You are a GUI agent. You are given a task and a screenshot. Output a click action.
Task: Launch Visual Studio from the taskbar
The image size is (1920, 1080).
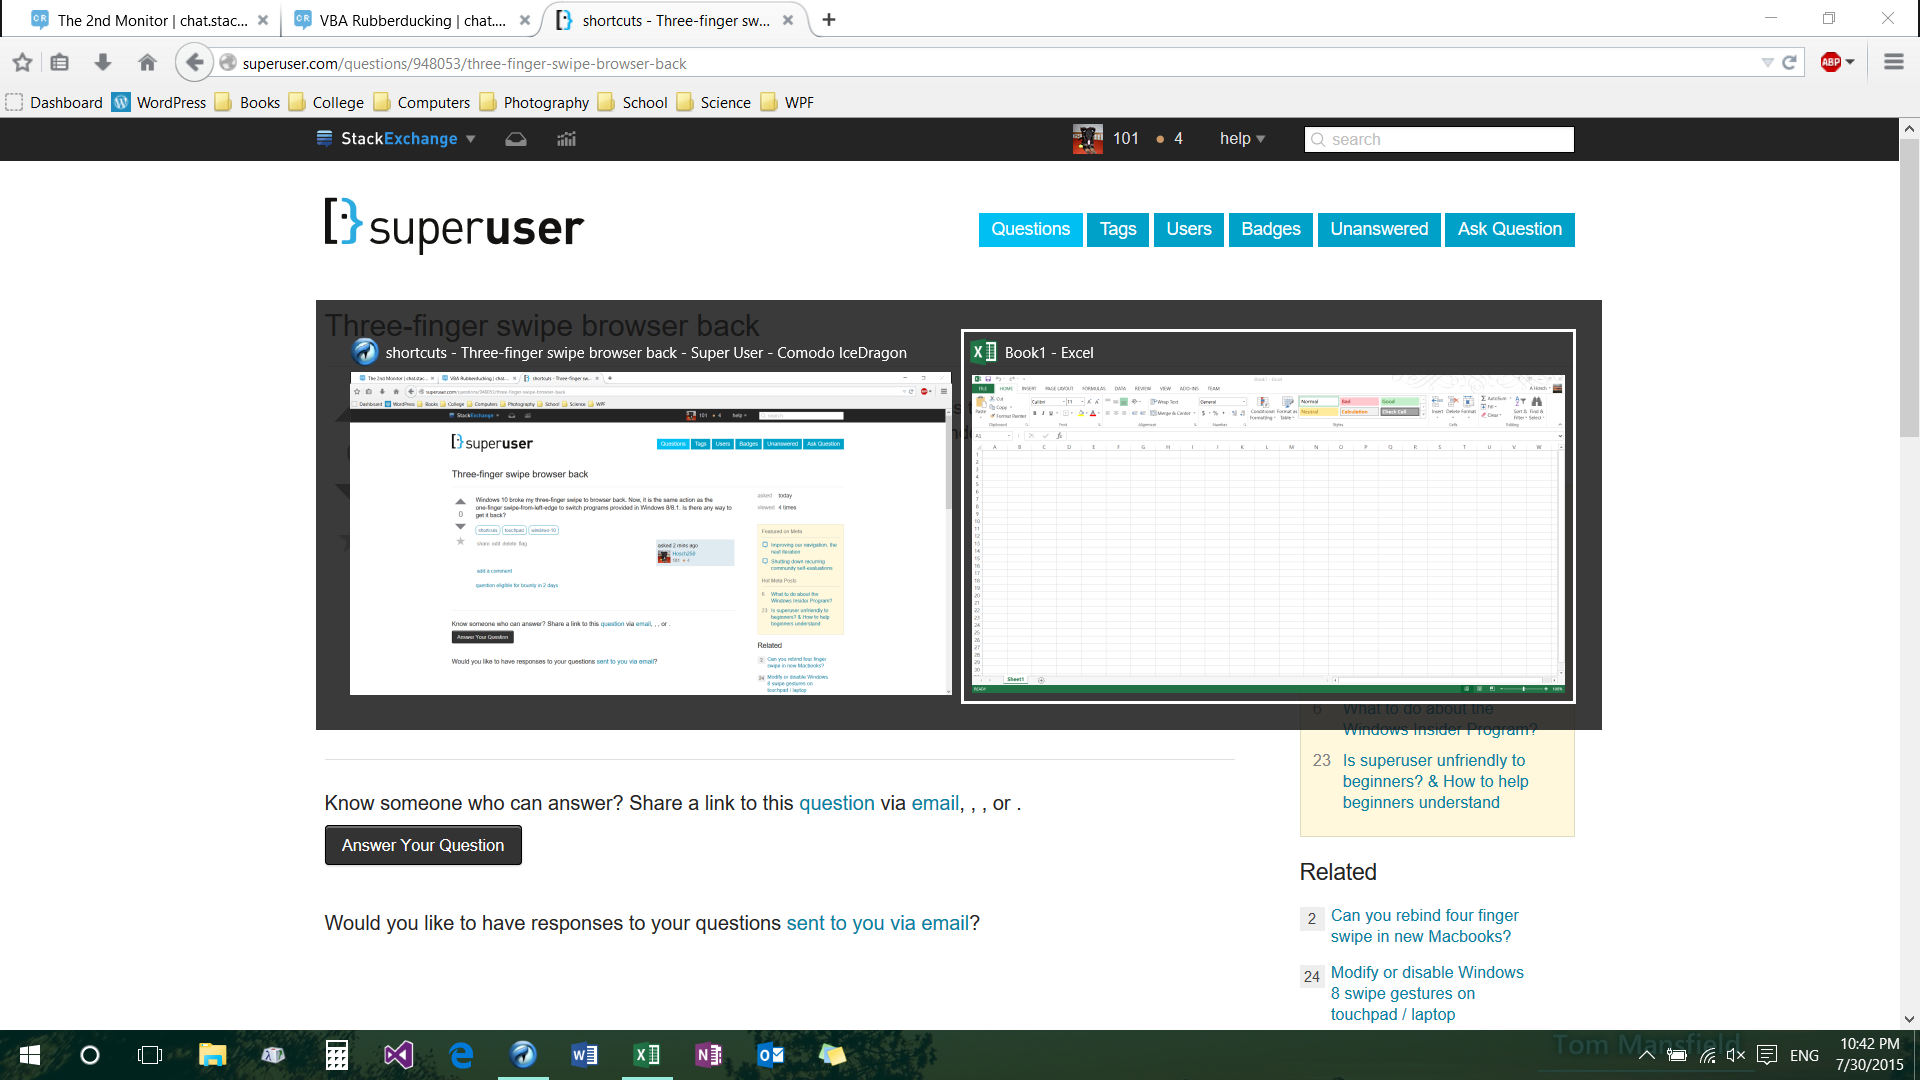[x=399, y=1055]
